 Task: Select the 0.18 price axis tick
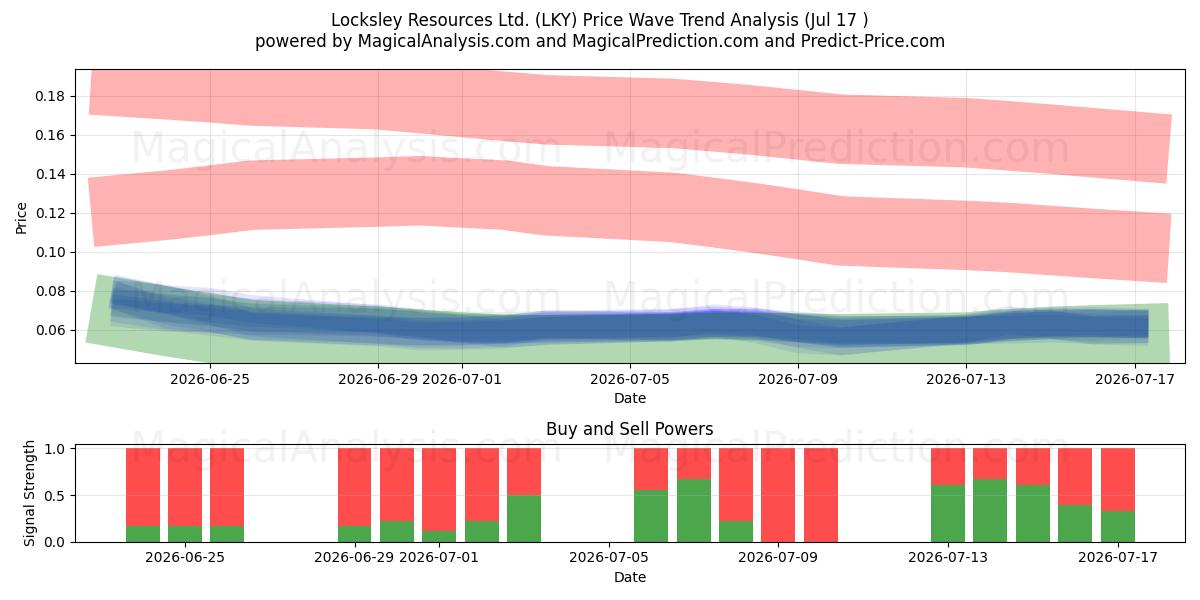(x=51, y=96)
